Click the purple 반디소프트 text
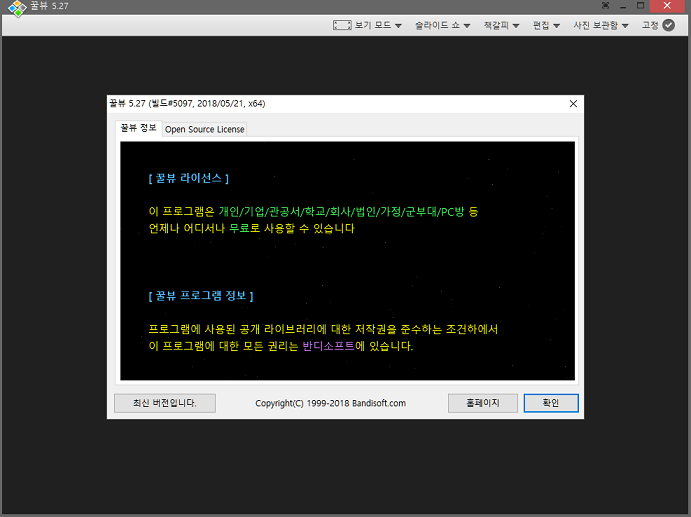 [x=329, y=346]
